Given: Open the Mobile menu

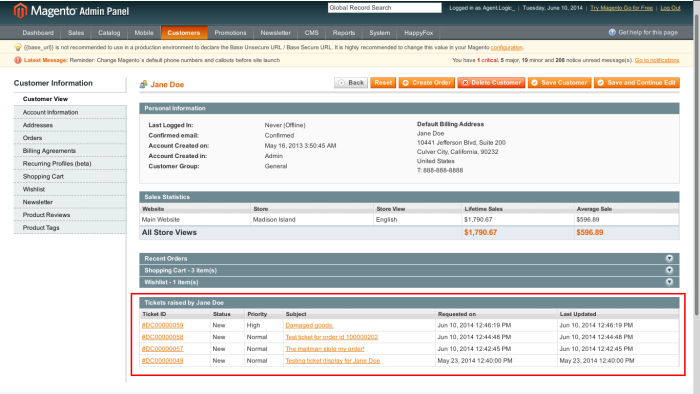Looking at the screenshot, I should (144, 33).
